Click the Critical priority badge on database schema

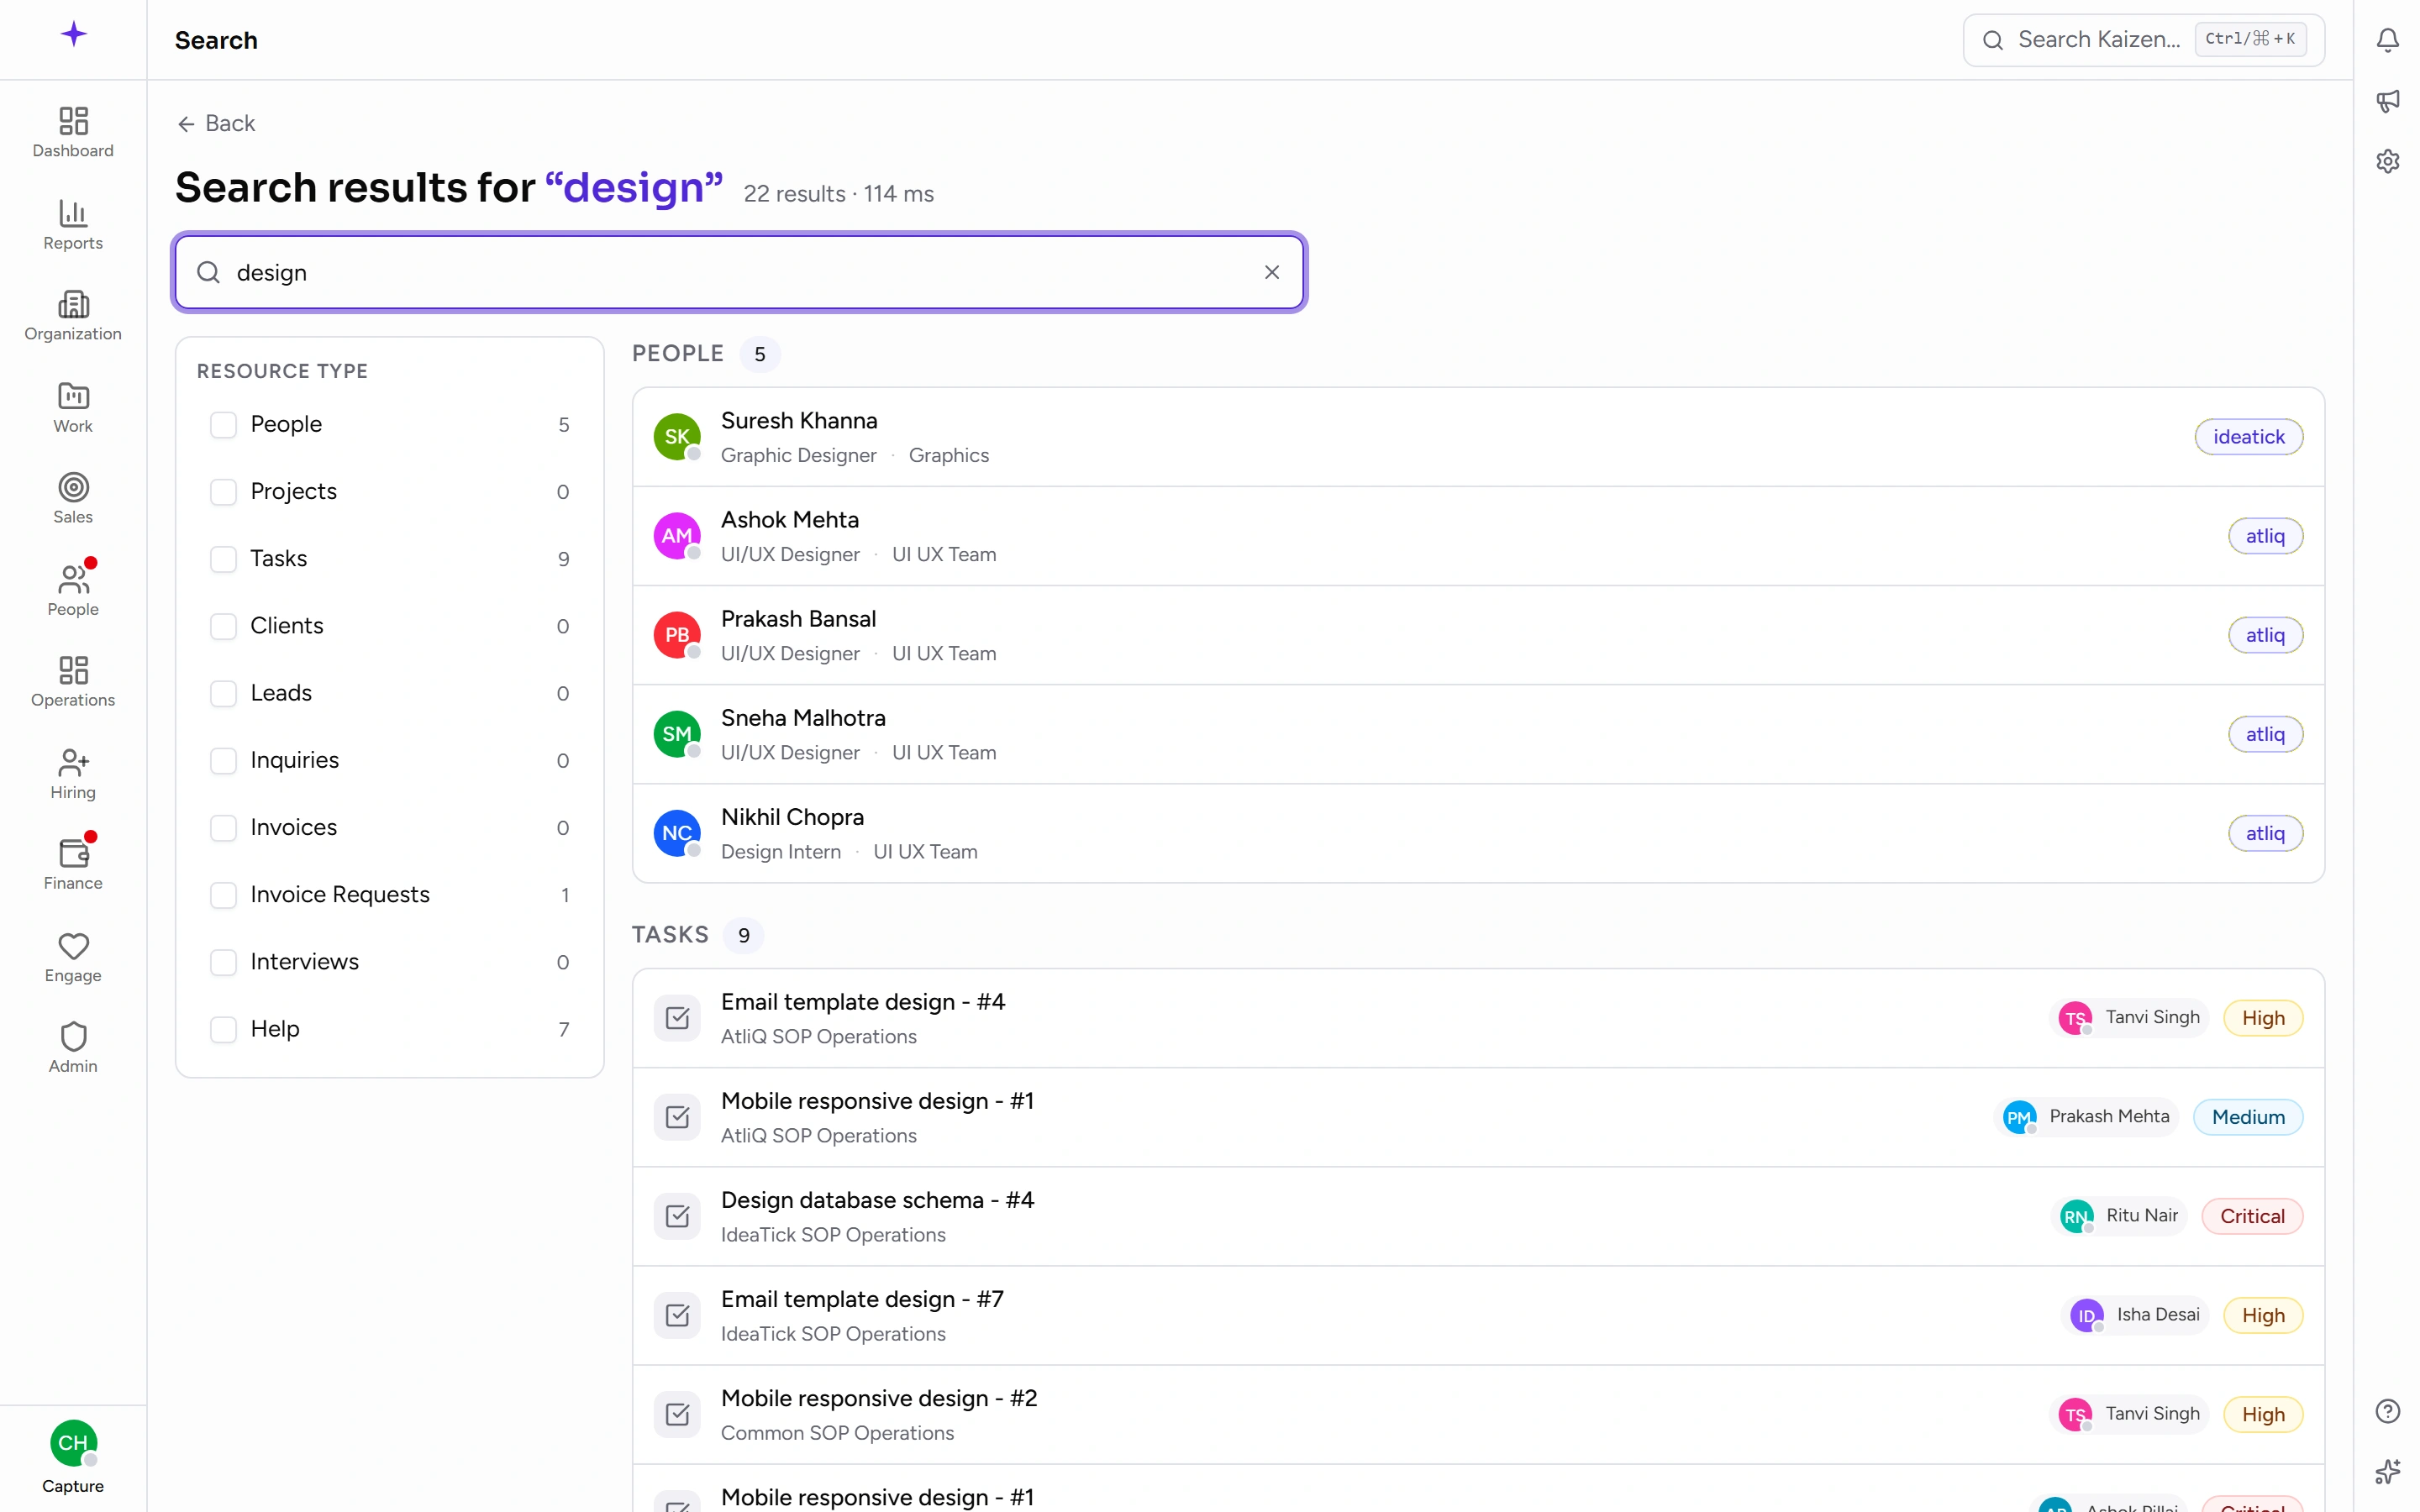(2252, 1216)
